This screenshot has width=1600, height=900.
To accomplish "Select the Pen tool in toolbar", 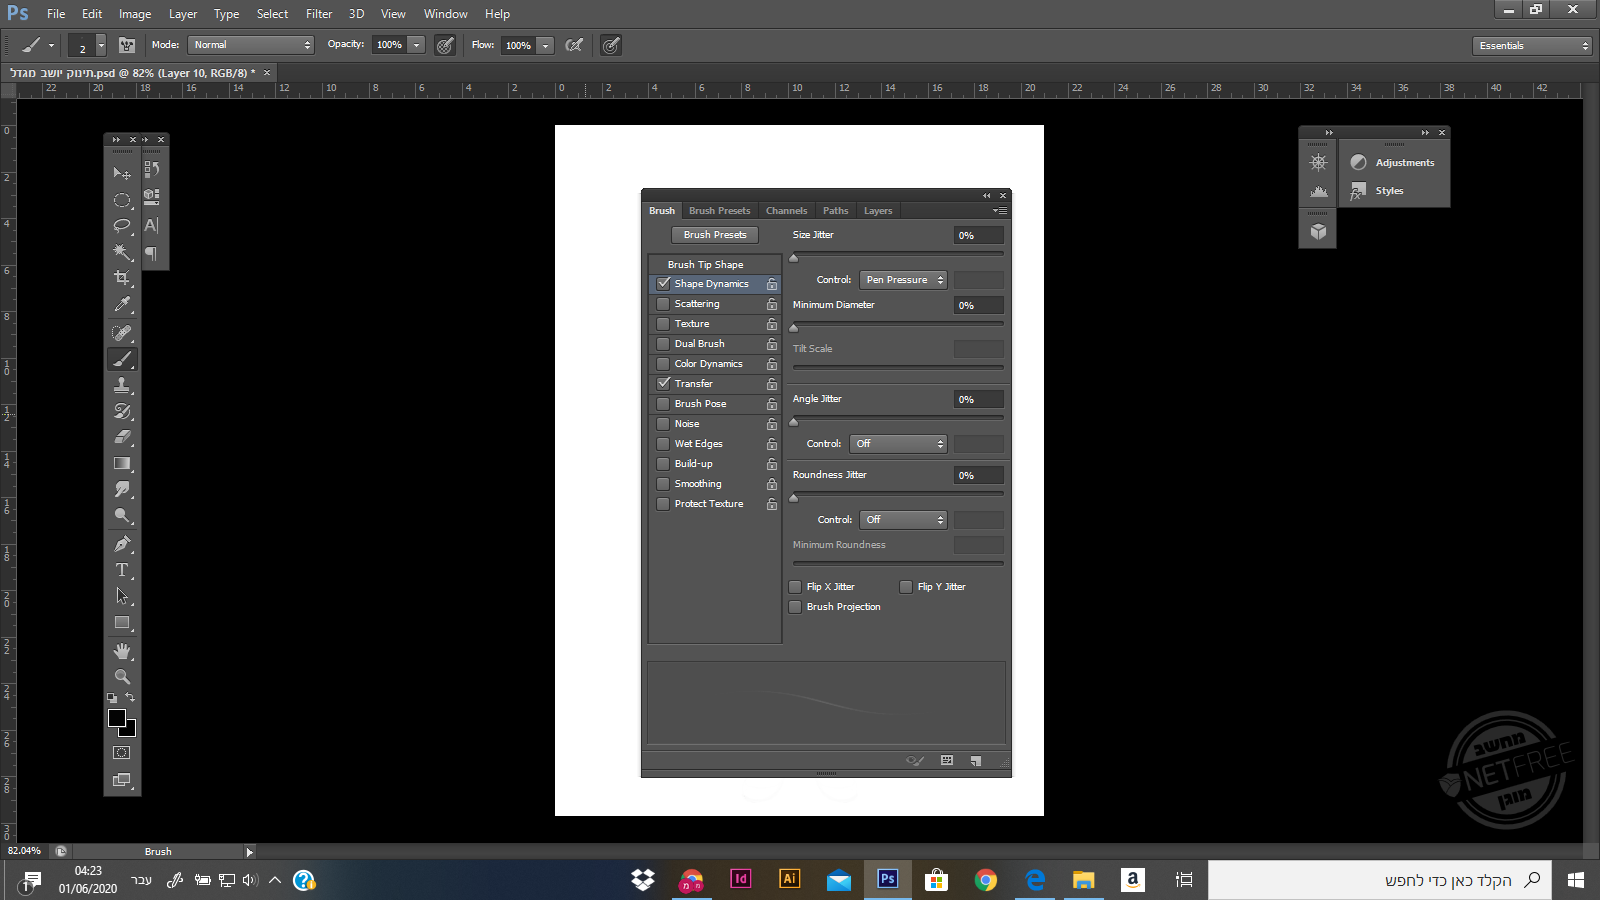I will [122, 544].
